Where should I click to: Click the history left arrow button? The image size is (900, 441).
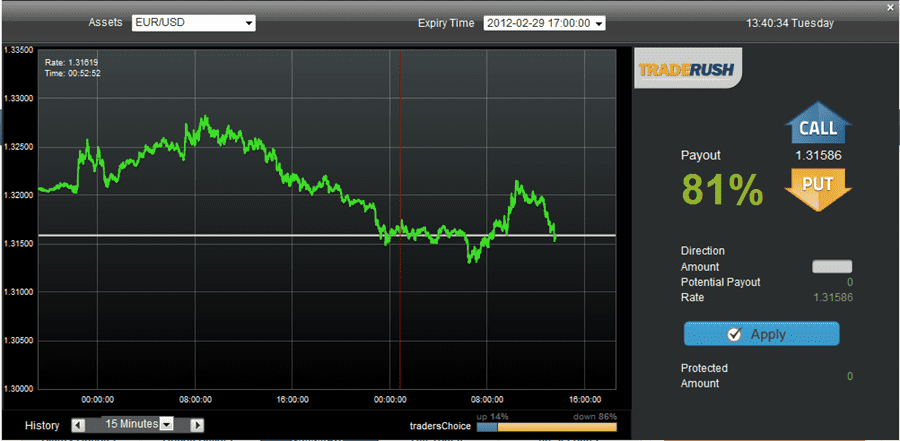pos(79,425)
